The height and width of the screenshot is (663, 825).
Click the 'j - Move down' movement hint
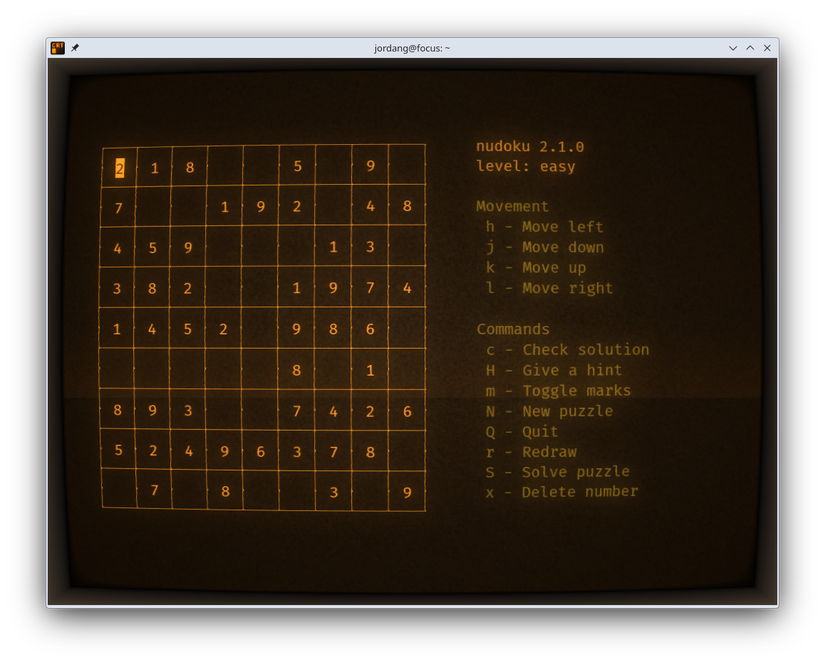545,247
